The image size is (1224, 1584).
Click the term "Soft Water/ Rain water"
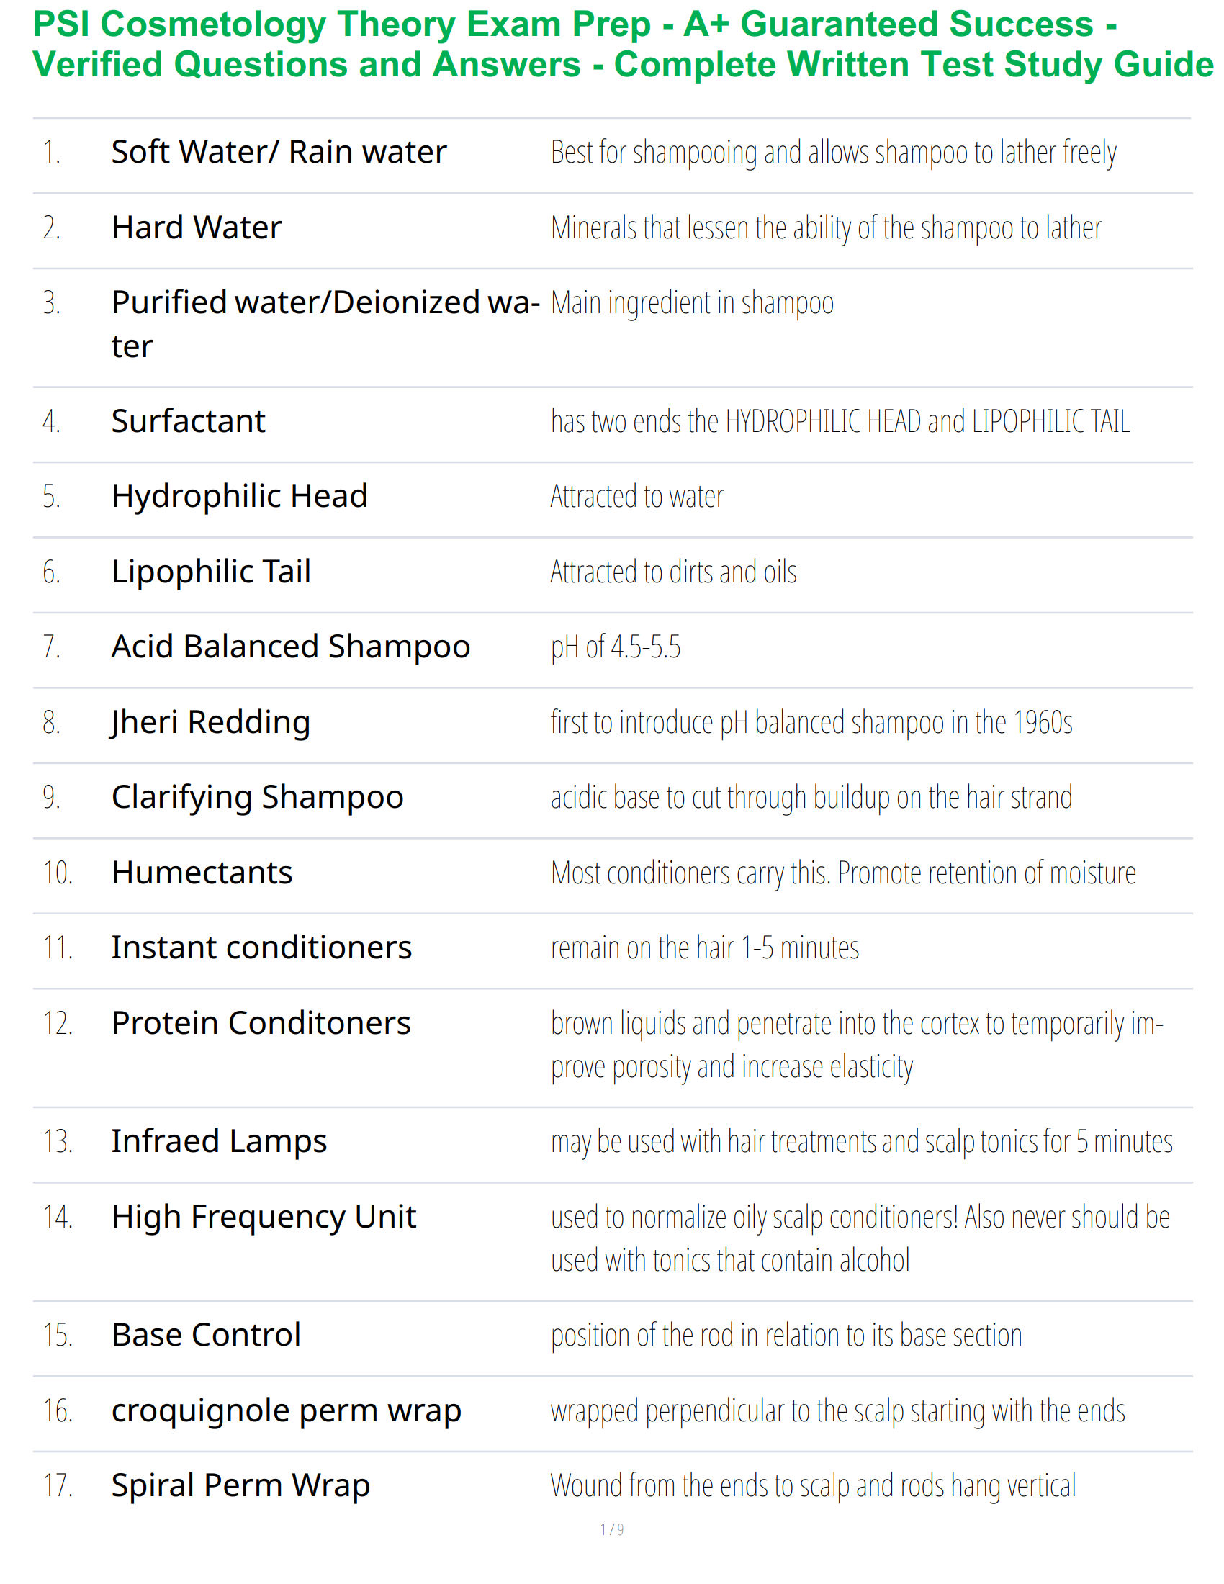pos(278,152)
